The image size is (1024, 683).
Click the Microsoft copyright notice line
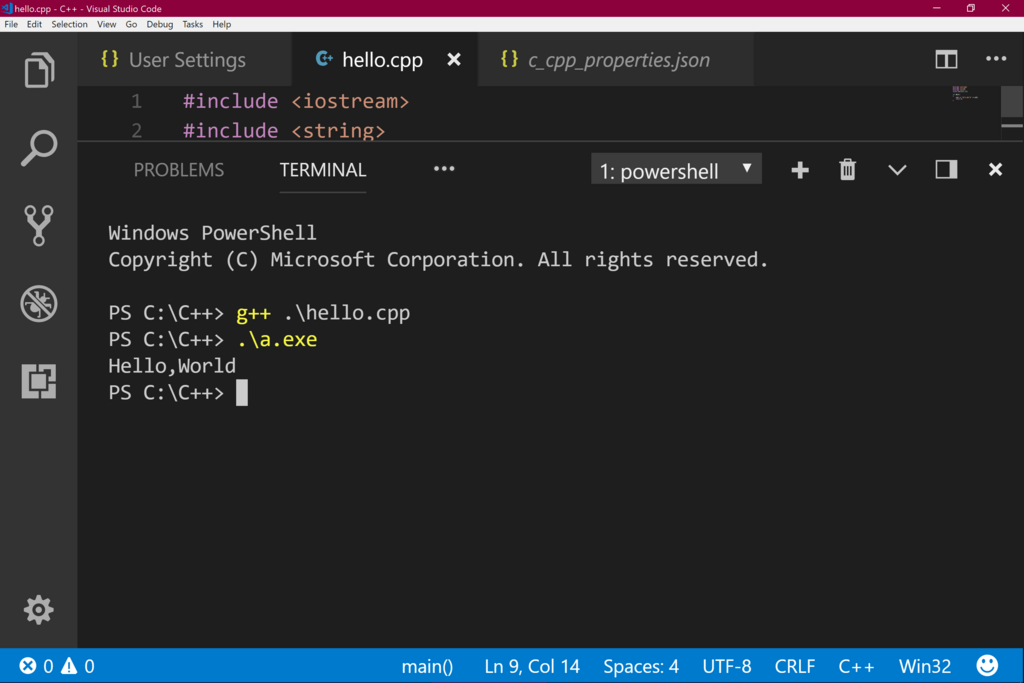(x=438, y=260)
